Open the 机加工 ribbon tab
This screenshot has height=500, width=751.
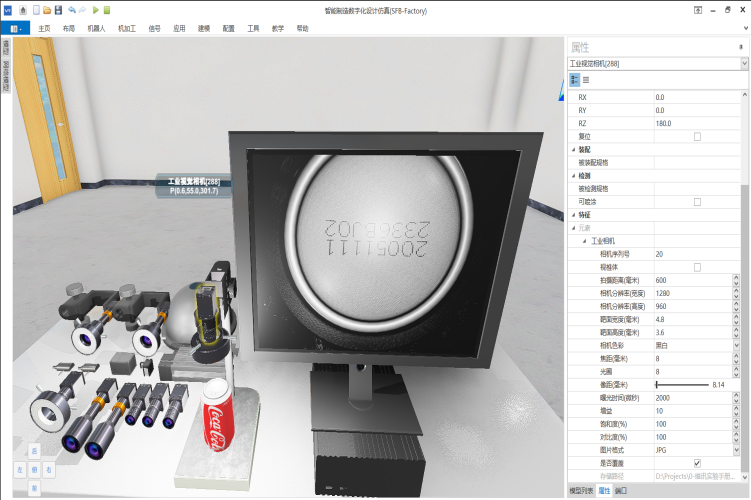point(127,28)
